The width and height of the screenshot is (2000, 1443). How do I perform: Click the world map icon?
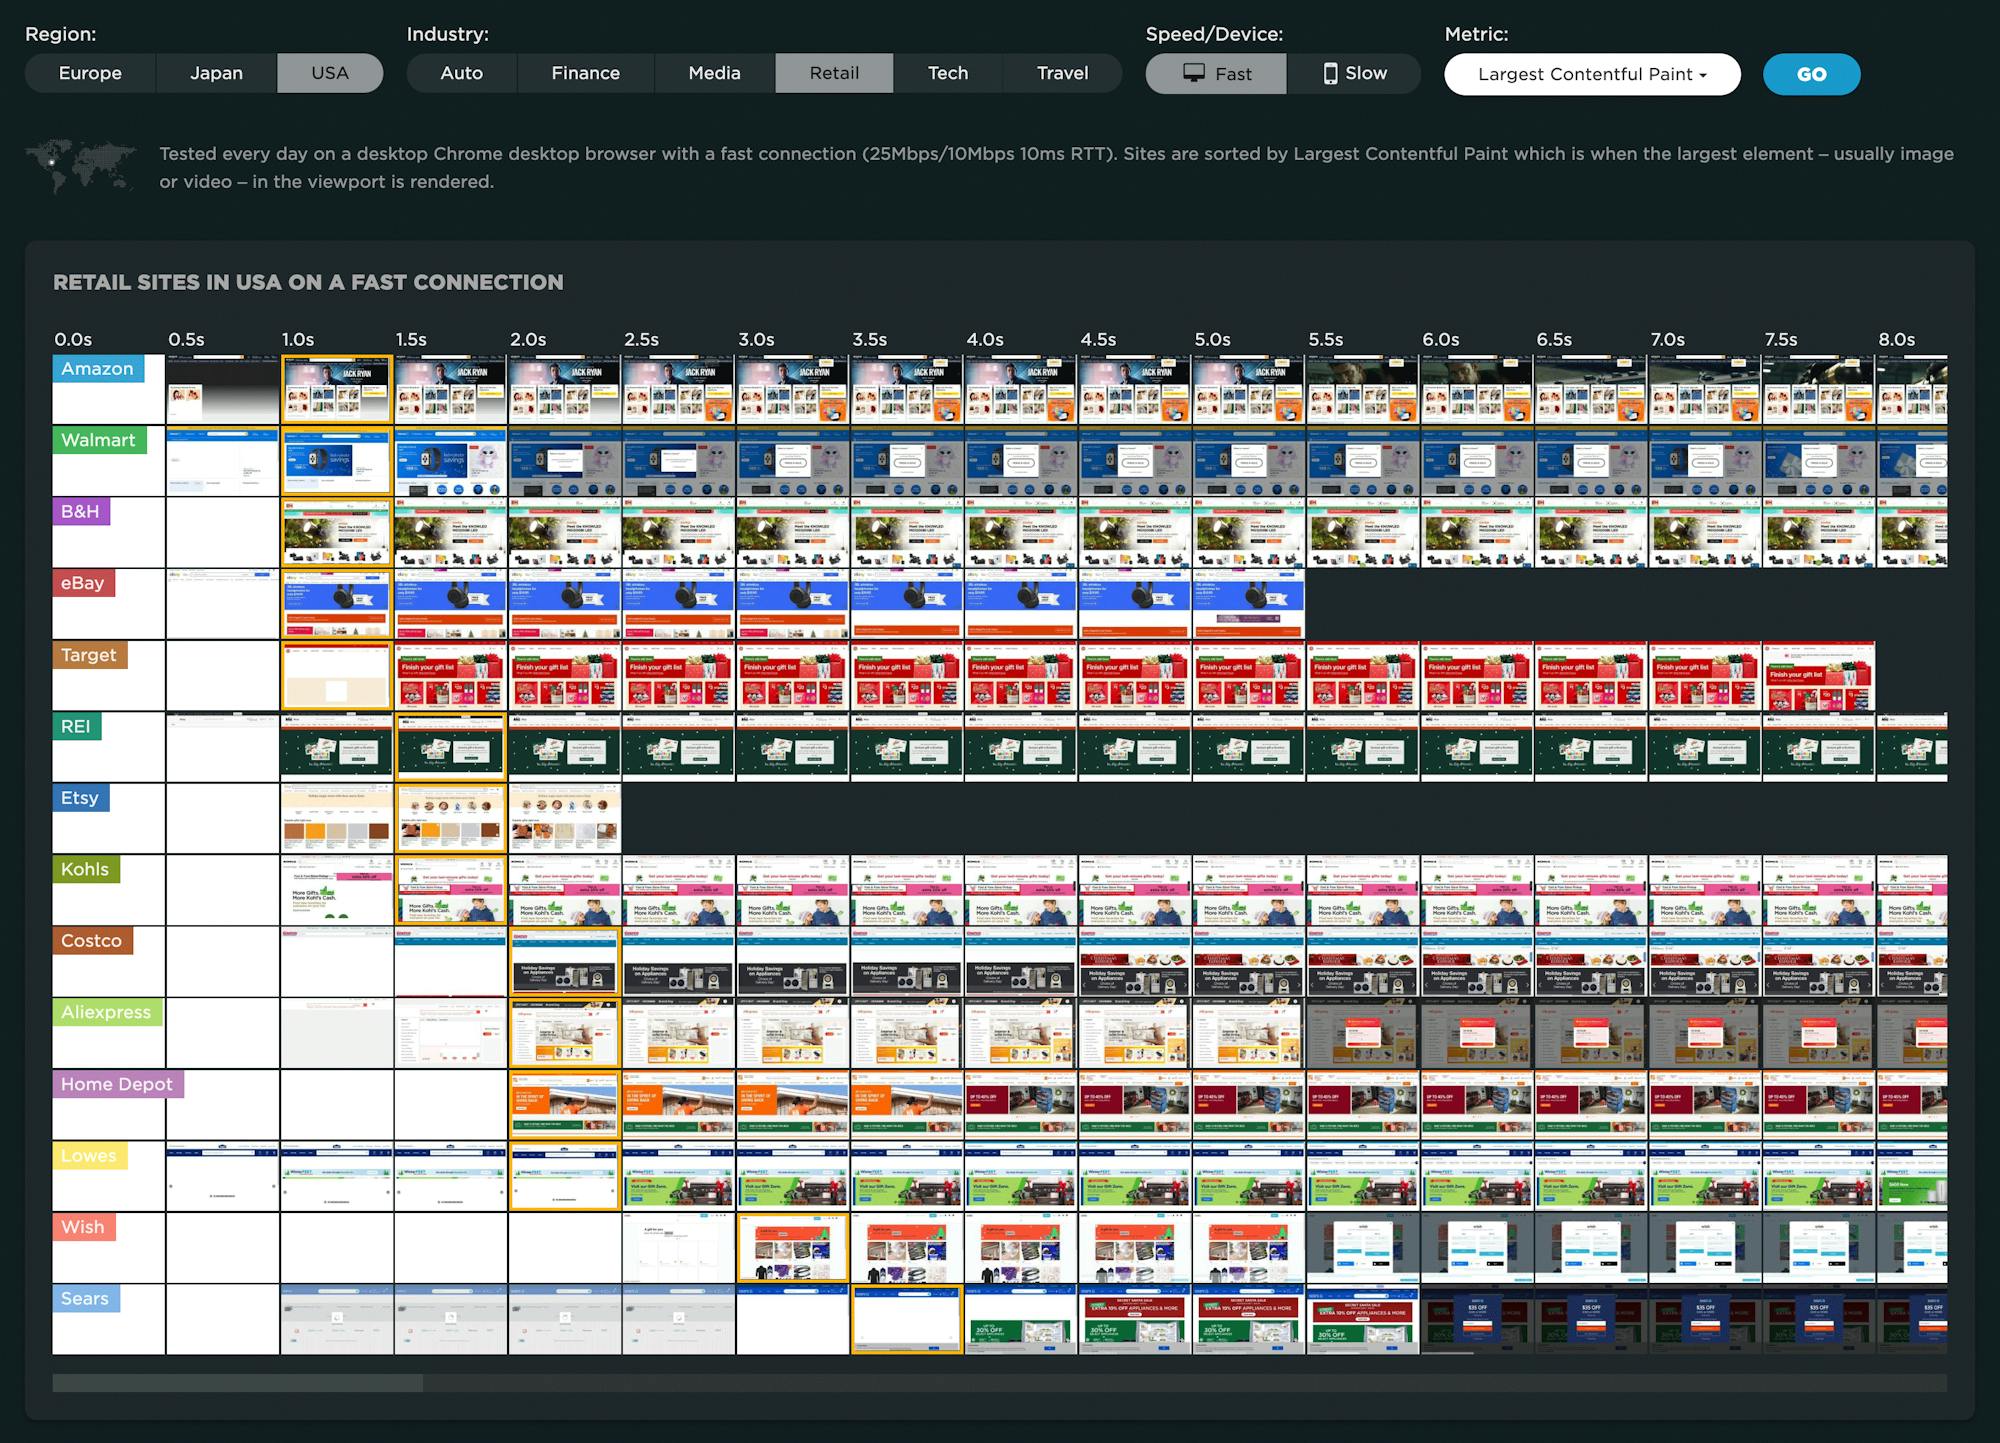81,166
